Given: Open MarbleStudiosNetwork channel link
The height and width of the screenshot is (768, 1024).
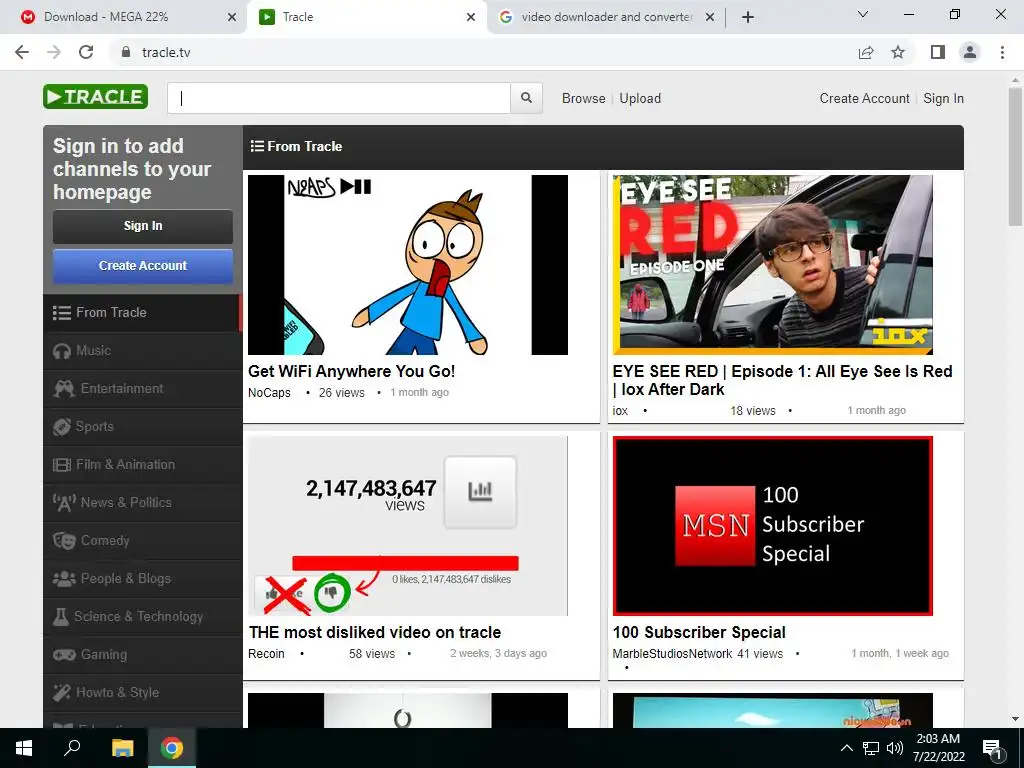Looking at the screenshot, I should tap(672, 654).
